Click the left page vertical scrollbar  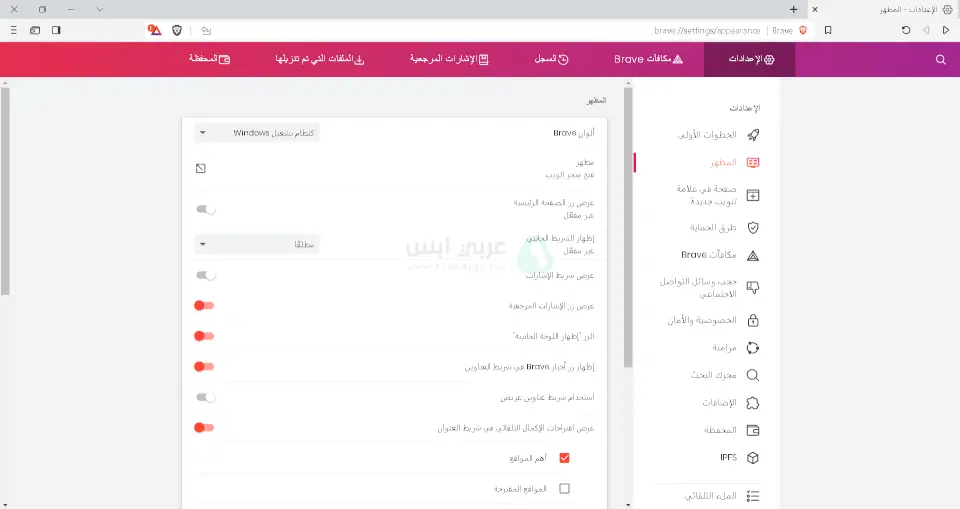(5, 192)
